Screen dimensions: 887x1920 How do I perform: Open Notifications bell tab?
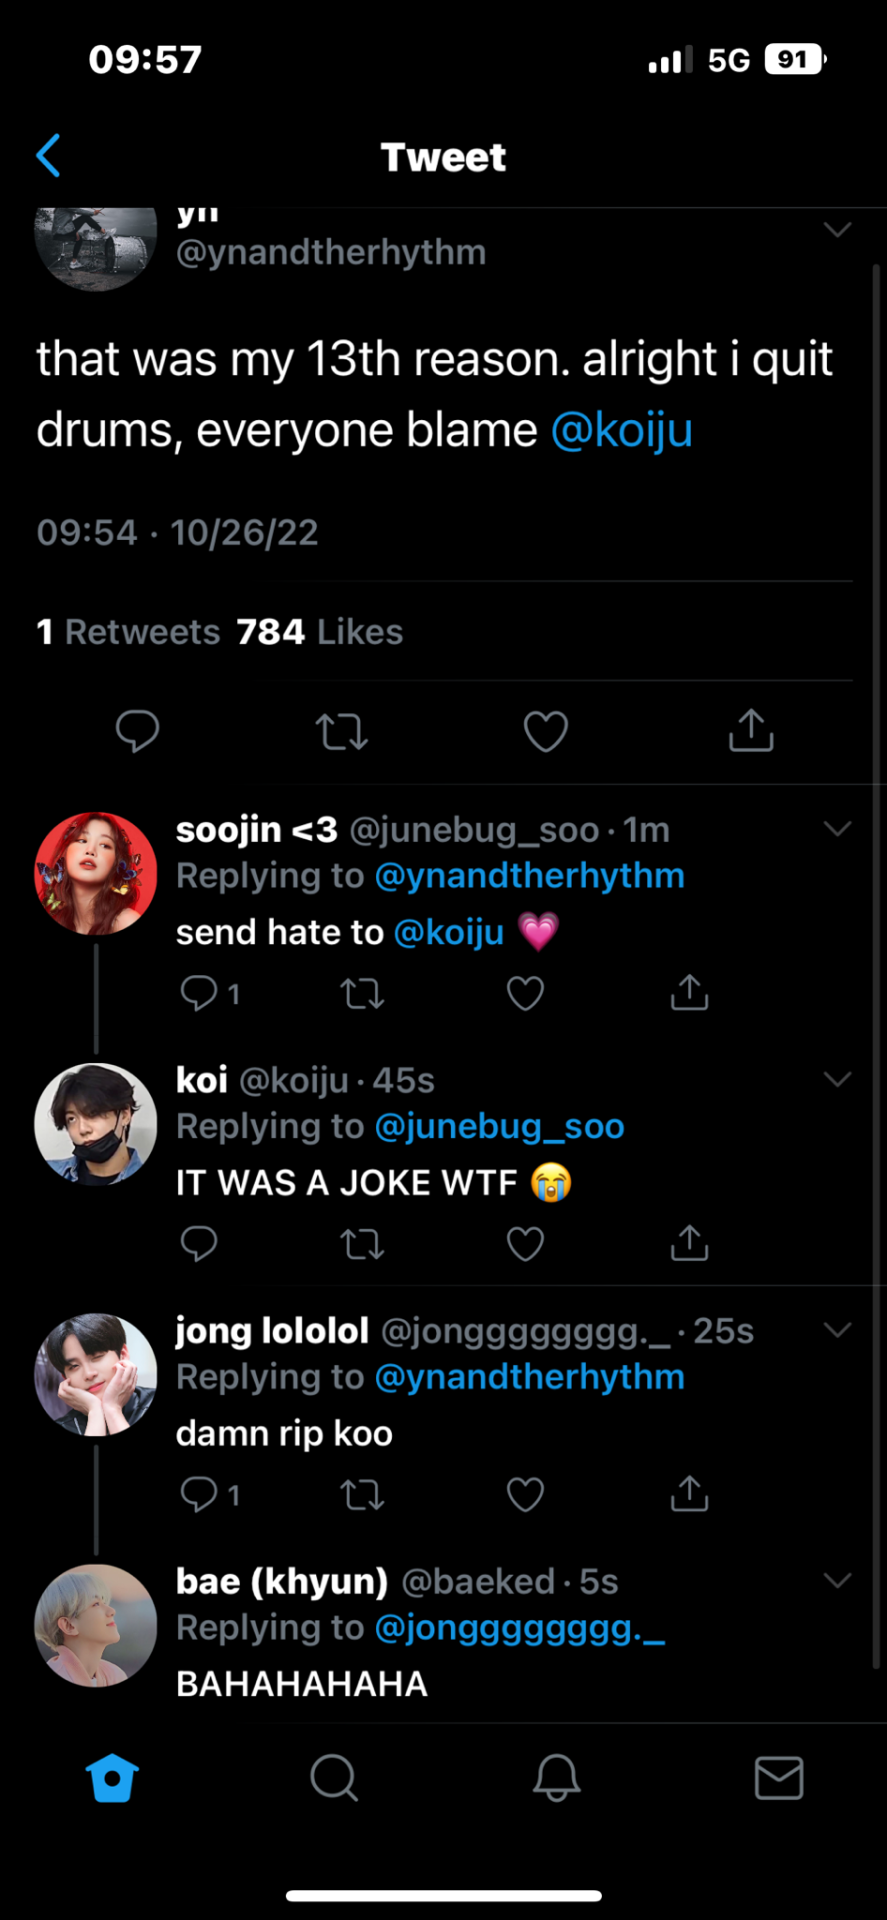556,1778
